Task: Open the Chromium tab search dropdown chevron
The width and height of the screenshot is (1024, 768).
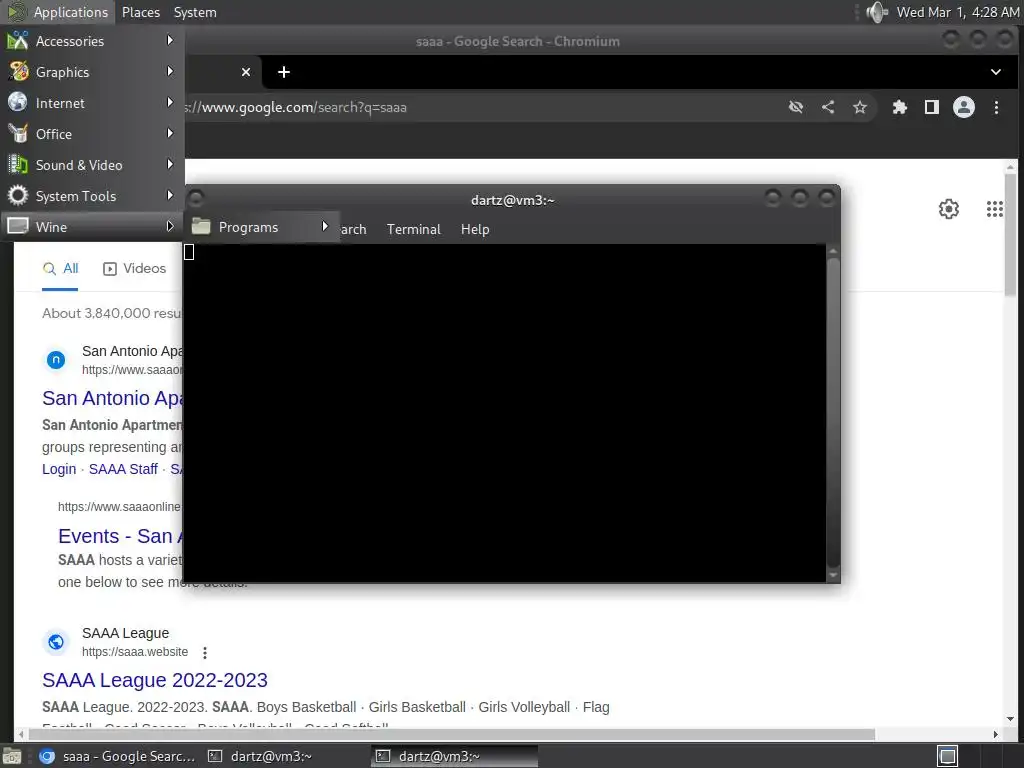Action: tap(995, 72)
